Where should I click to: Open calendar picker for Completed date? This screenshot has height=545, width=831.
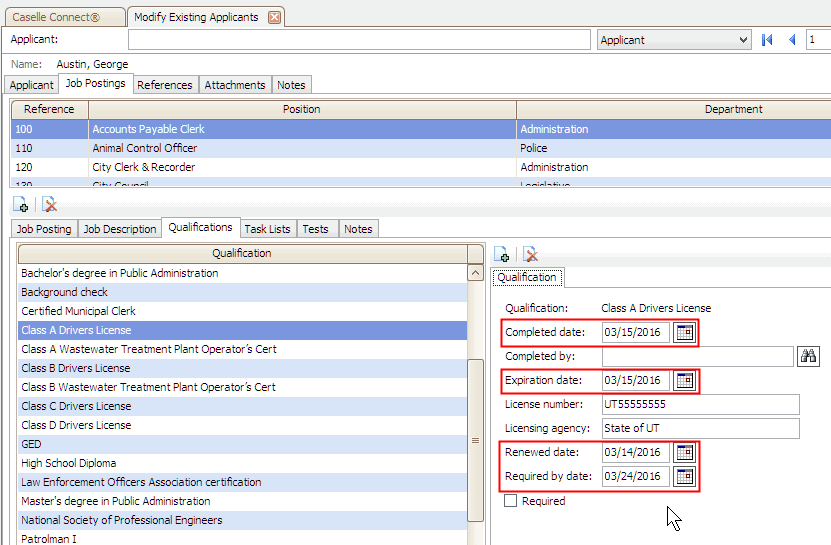684,333
